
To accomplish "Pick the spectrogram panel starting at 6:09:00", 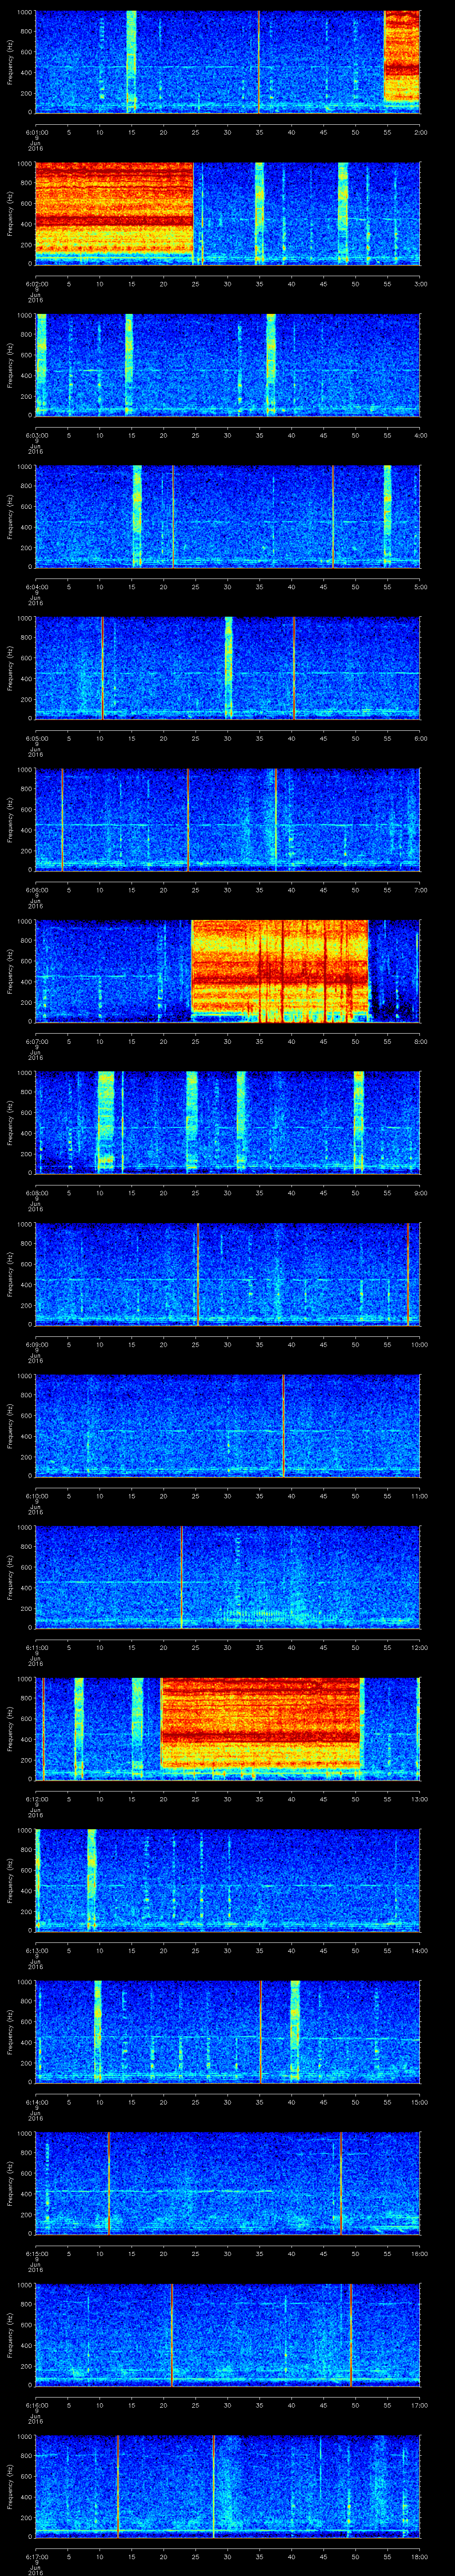I will coord(227,1273).
